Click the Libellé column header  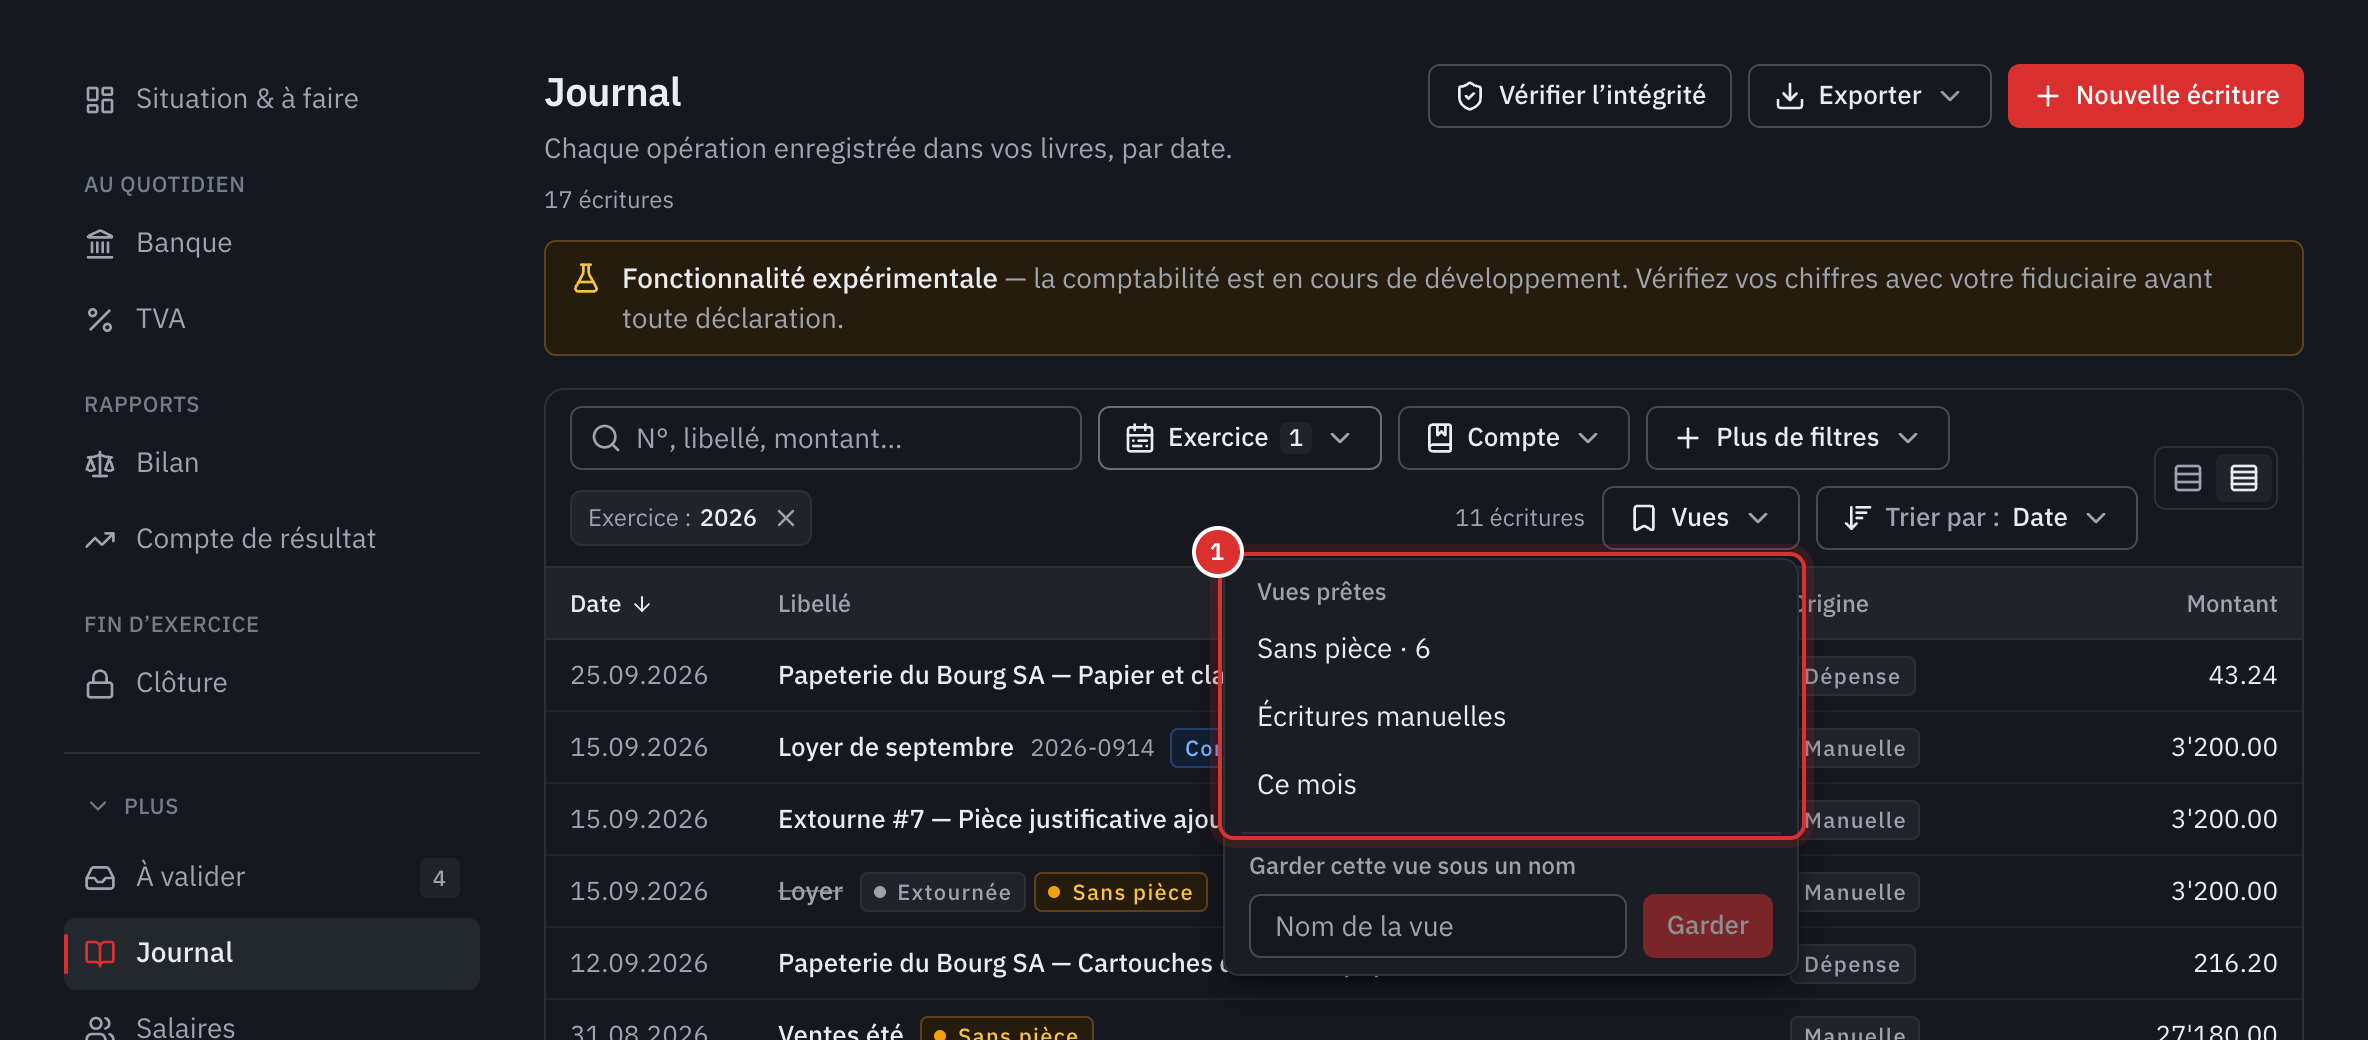[x=814, y=604]
